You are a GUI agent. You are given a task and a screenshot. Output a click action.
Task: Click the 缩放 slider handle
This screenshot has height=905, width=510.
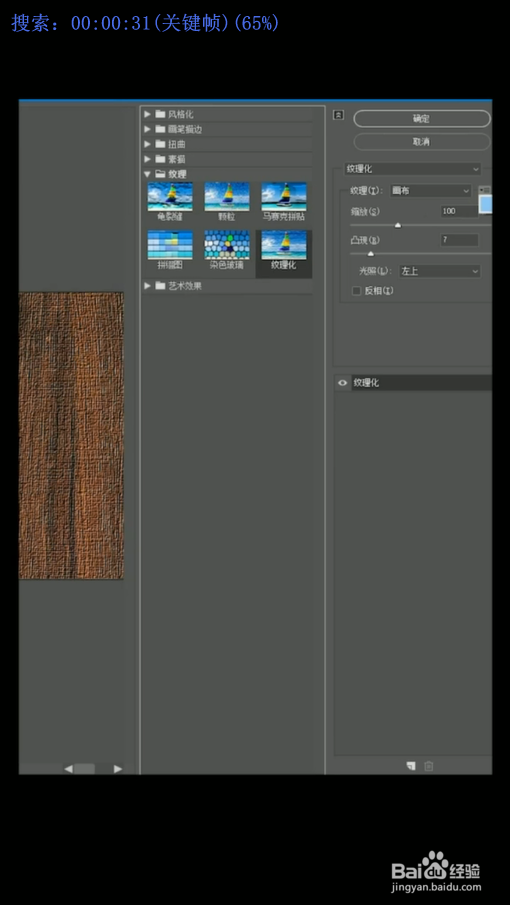[398, 226]
